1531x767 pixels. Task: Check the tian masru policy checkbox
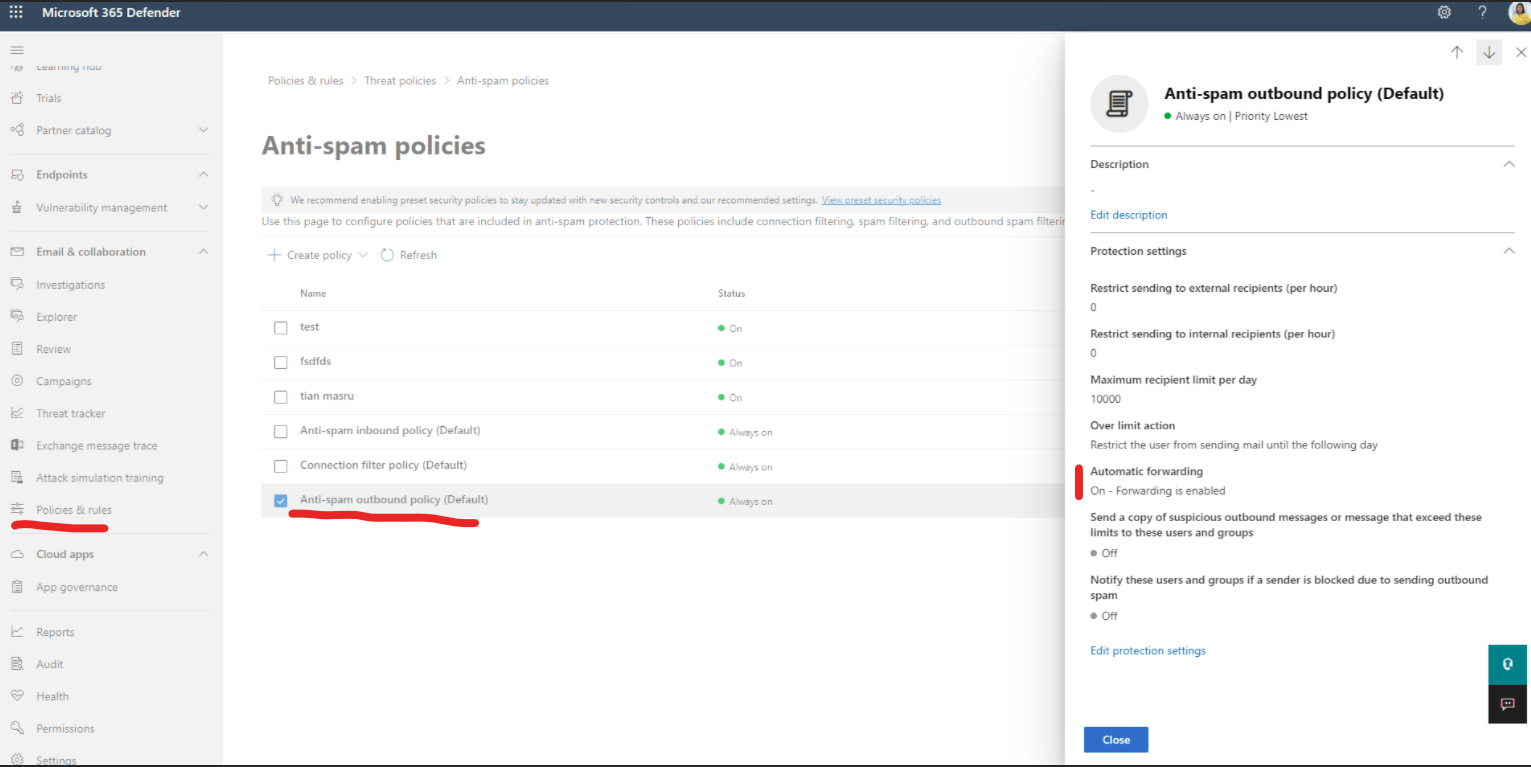coord(281,397)
